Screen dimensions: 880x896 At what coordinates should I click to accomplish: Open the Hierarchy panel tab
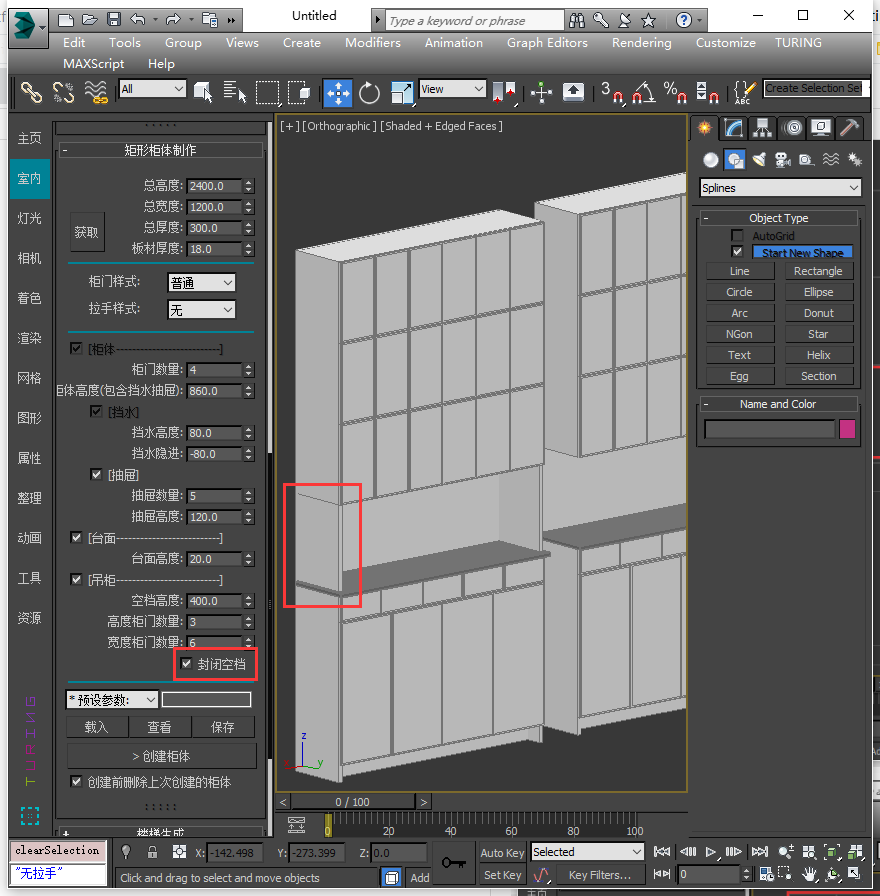(762, 128)
